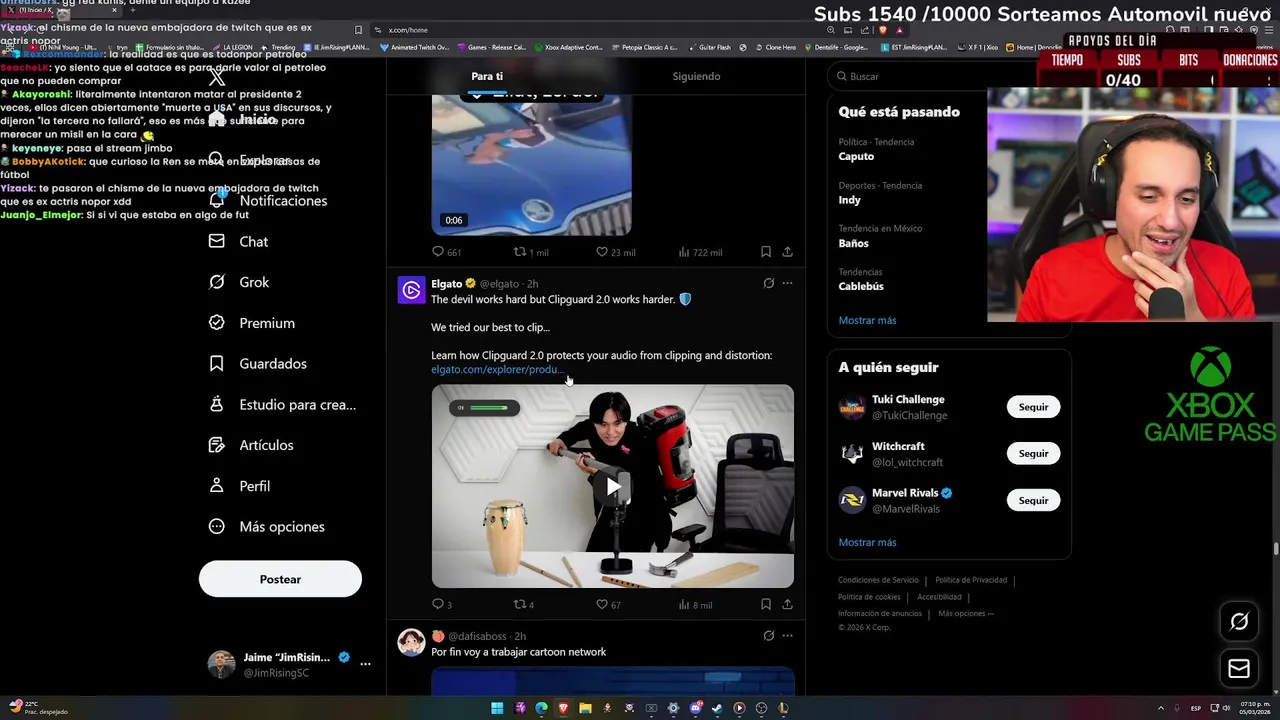Open Steam from the taskbar
Viewport: 1280px width, 720px height.
(x=717, y=708)
